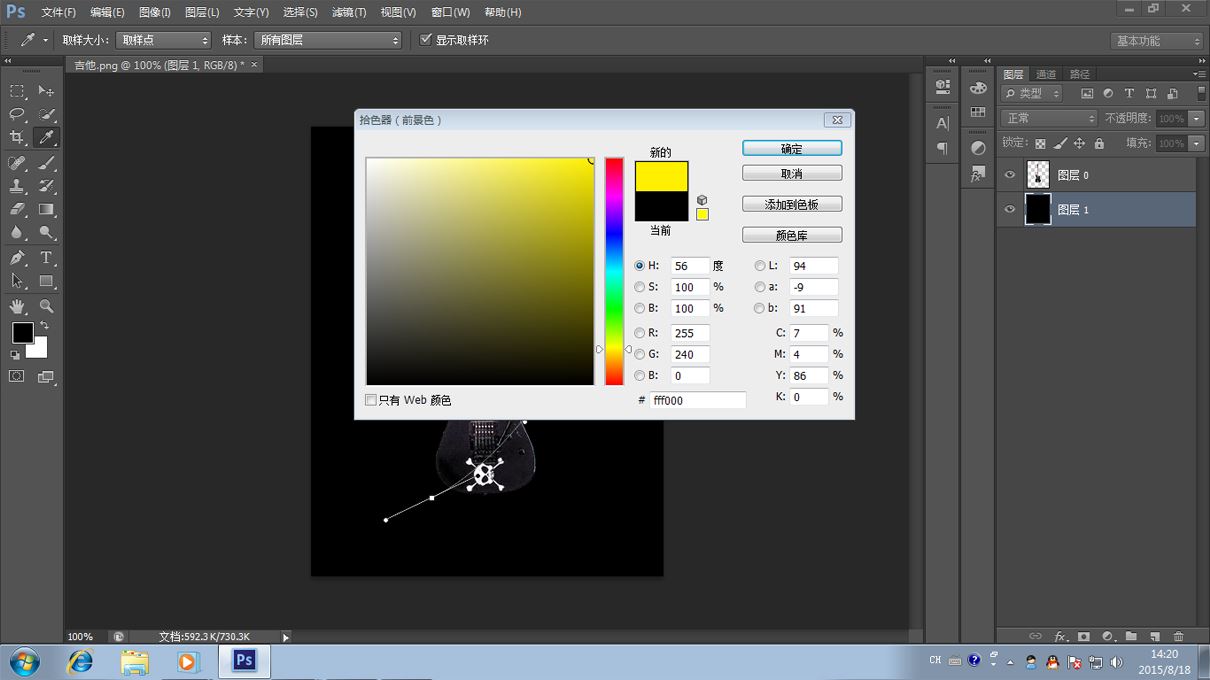This screenshot has width=1210, height=680.
Task: Switch to 路径 tab
Action: [1079, 74]
